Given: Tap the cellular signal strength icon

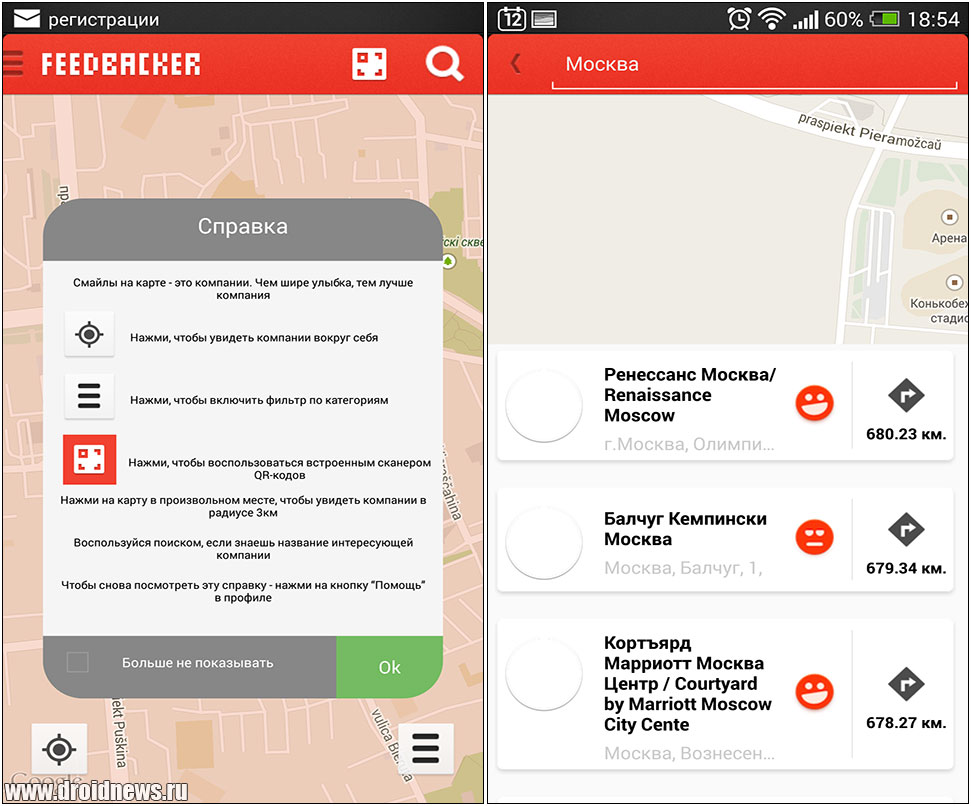Looking at the screenshot, I should (x=805, y=19).
